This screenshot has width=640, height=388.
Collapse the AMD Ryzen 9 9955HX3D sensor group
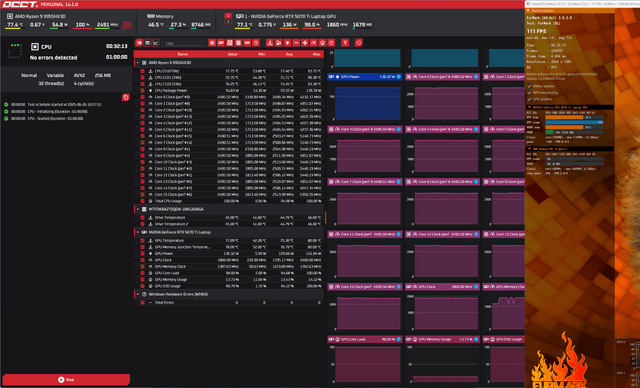coord(138,63)
